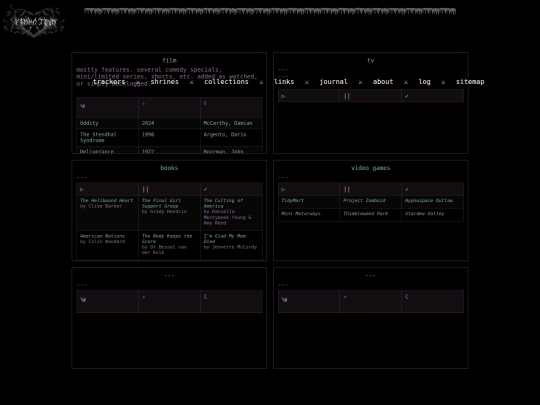Click the pause icon in video games table

click(347, 189)
